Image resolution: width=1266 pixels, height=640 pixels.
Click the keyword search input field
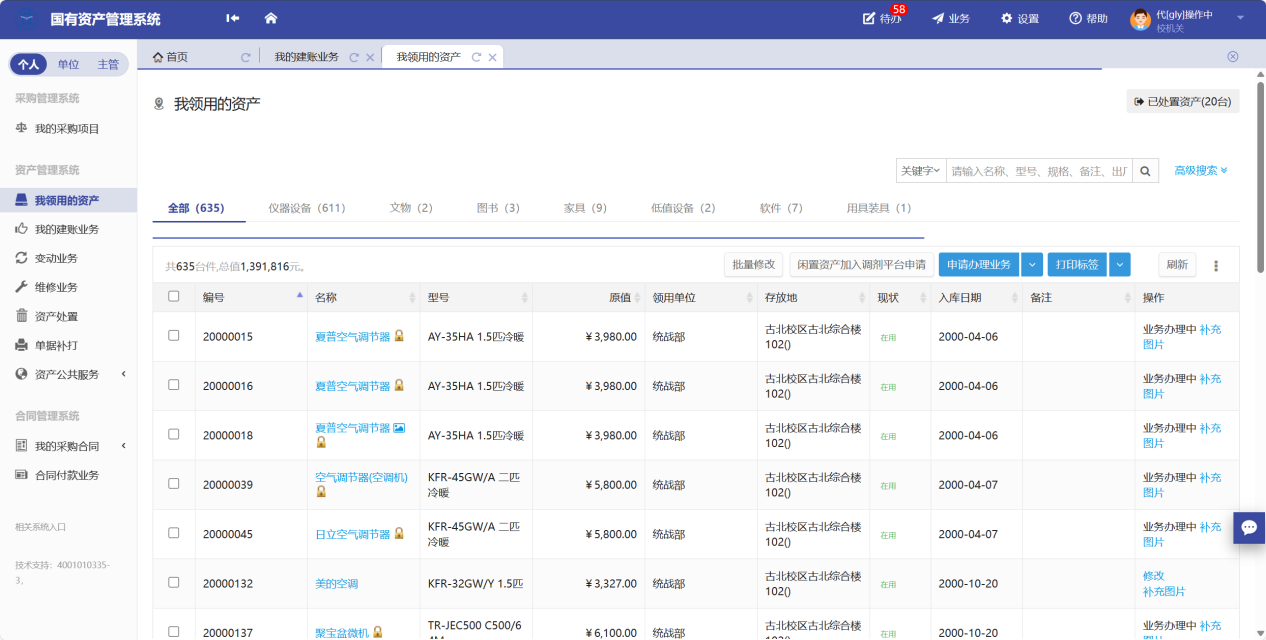point(1038,171)
